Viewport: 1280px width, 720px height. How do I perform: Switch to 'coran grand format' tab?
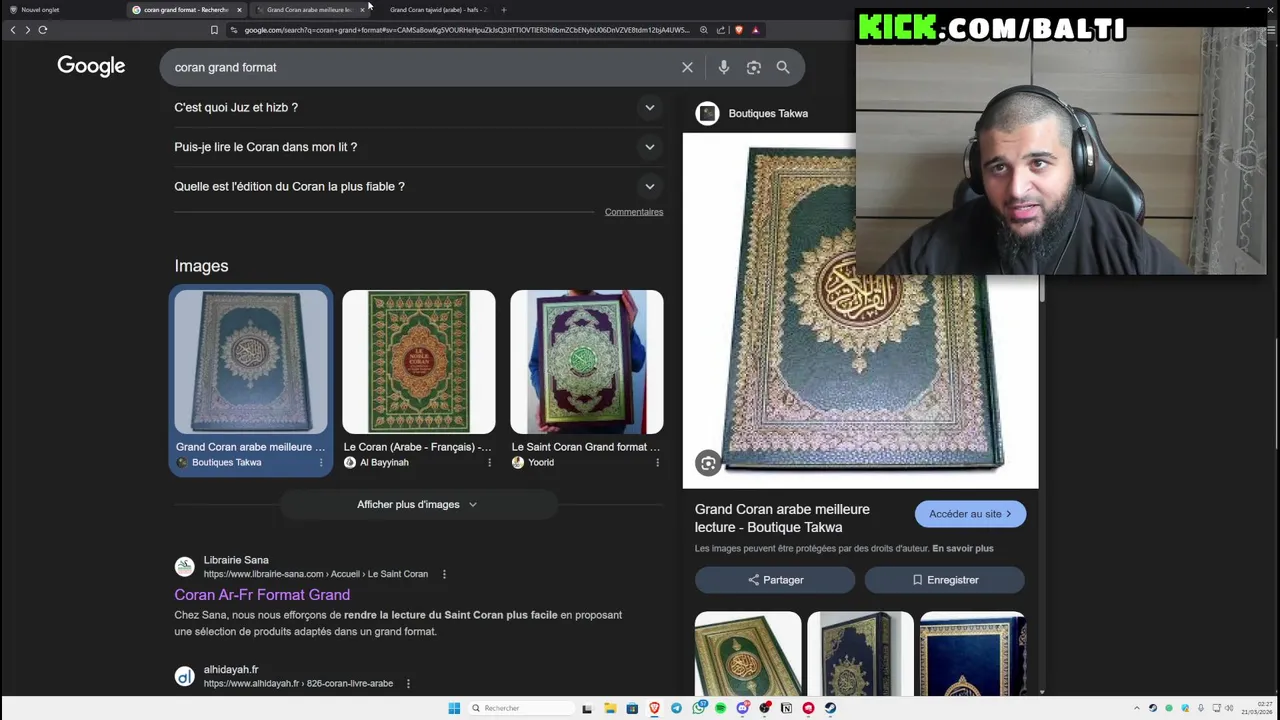tap(185, 10)
